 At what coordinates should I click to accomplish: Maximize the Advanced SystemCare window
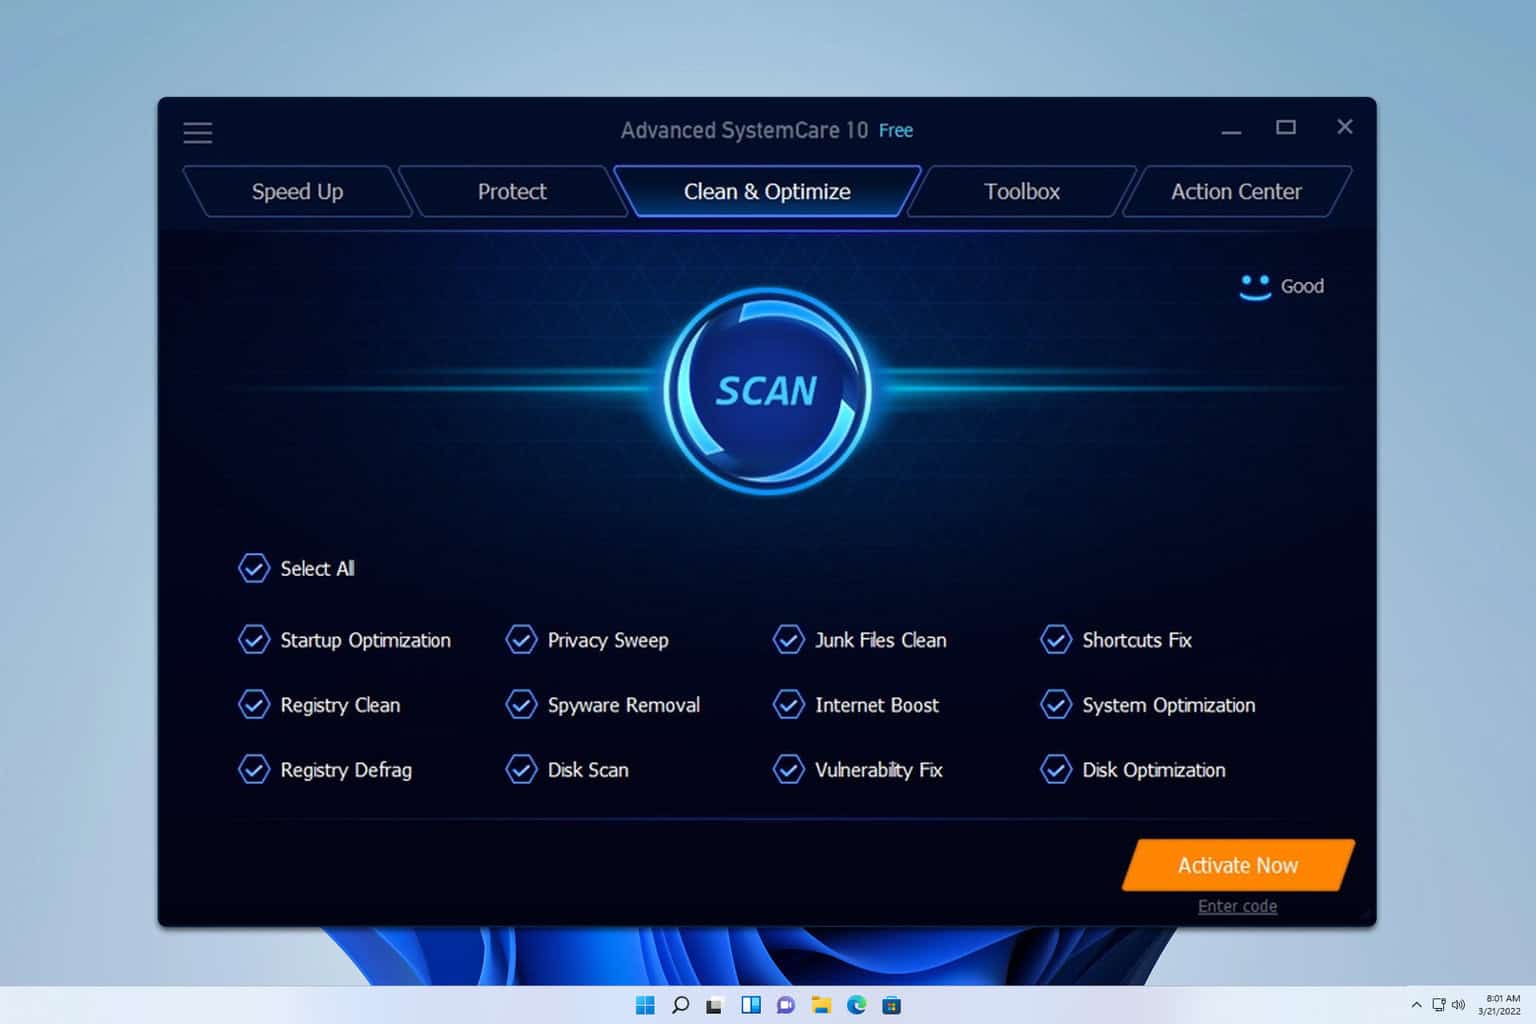[x=1286, y=127]
